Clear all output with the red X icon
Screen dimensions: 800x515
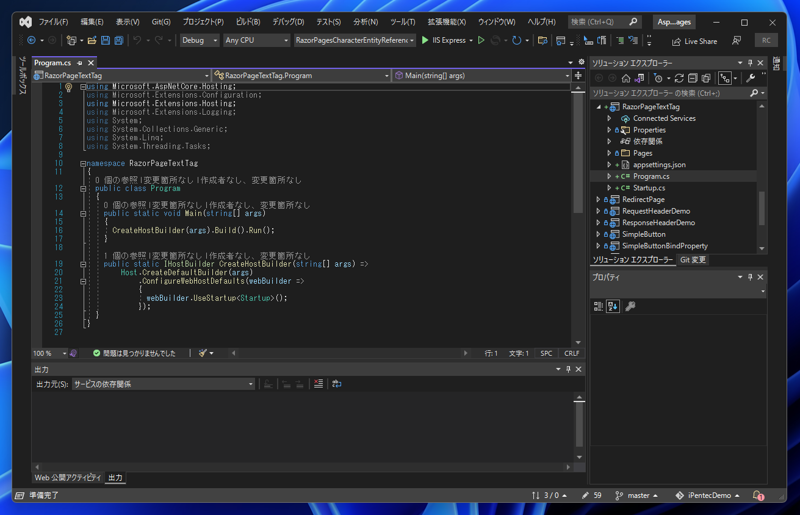pyautogui.click(x=318, y=384)
